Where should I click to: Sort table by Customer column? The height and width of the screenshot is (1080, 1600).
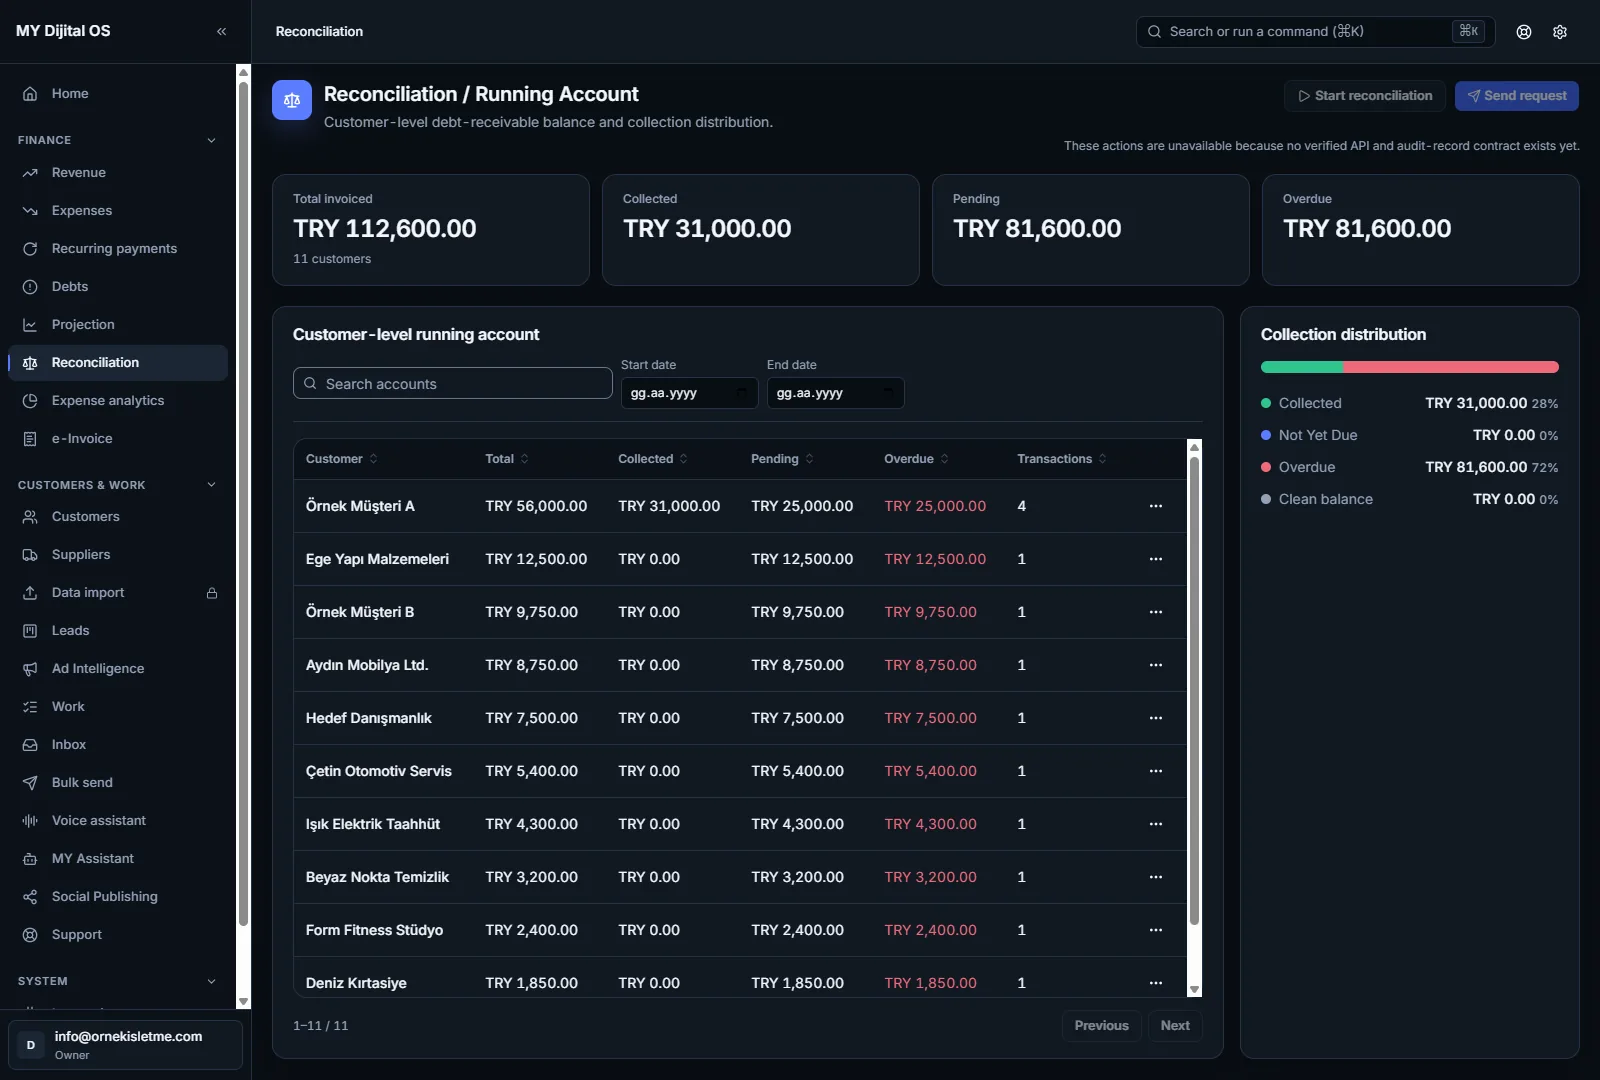(342, 459)
